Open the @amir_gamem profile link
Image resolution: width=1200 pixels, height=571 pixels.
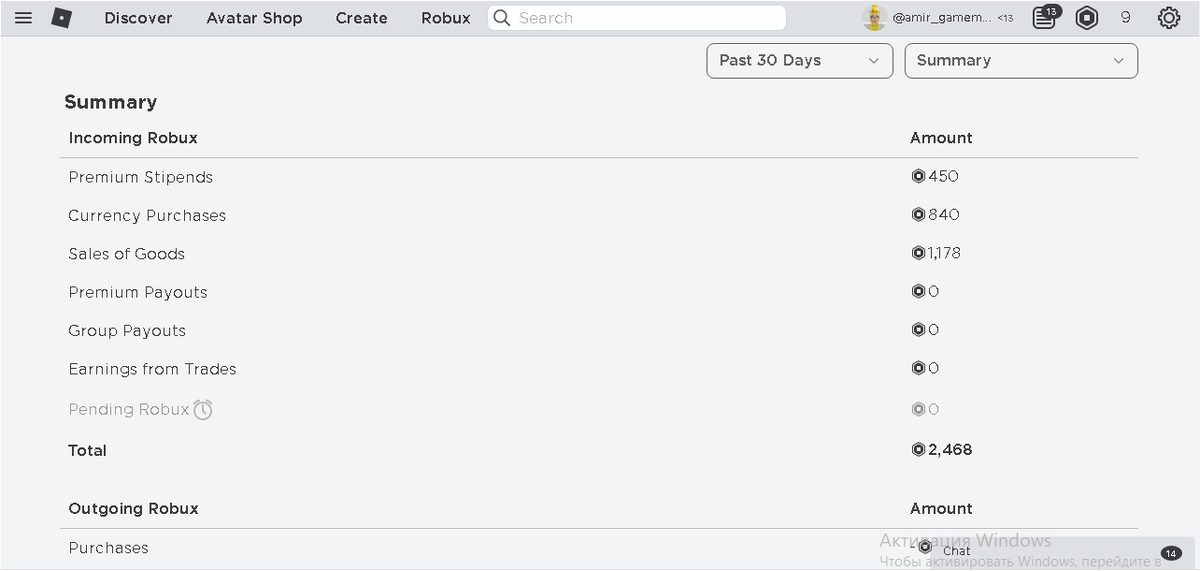(941, 18)
